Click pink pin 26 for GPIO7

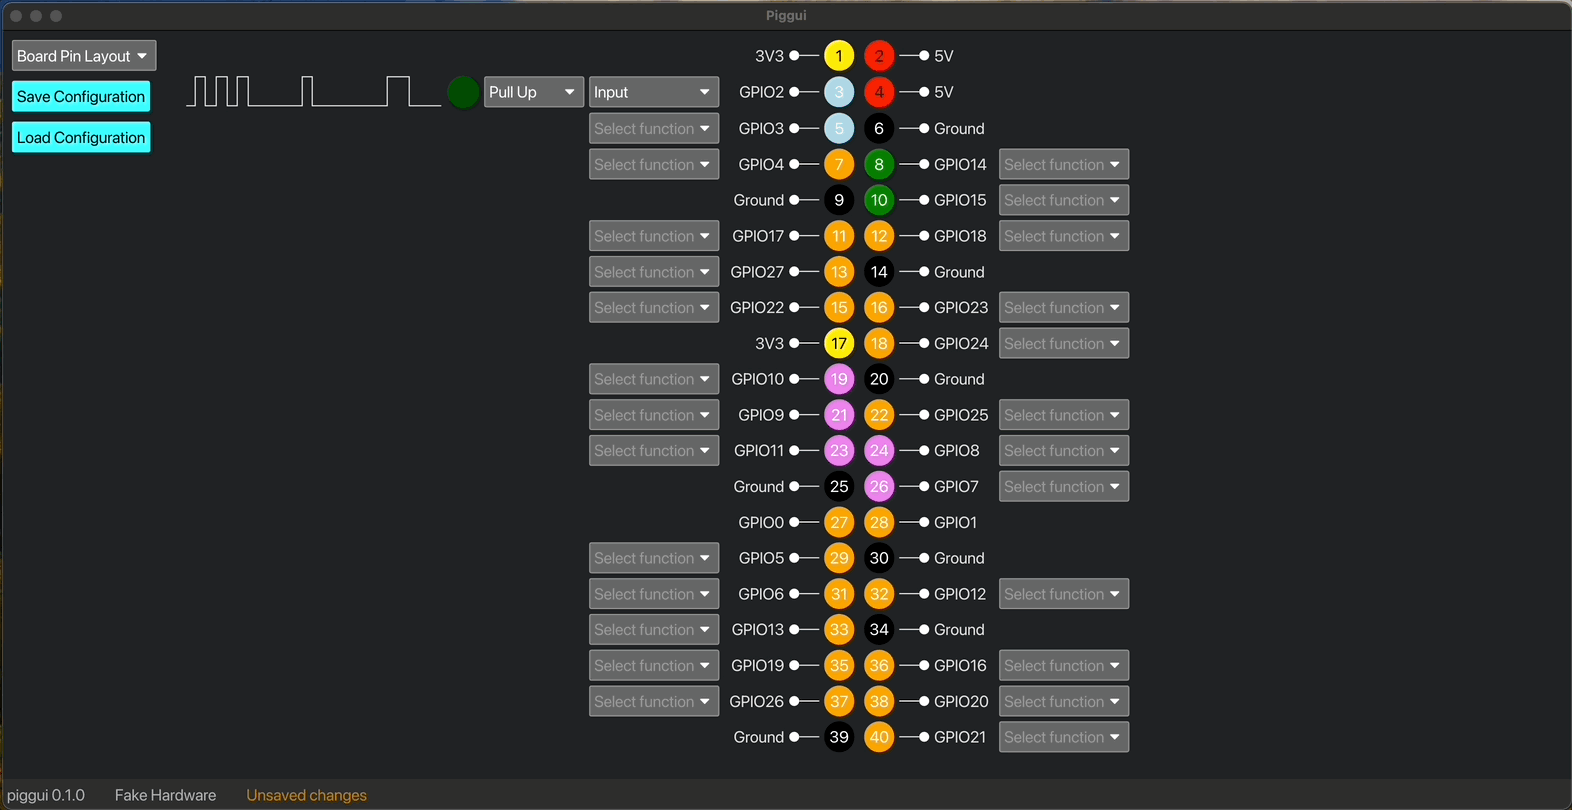(879, 486)
